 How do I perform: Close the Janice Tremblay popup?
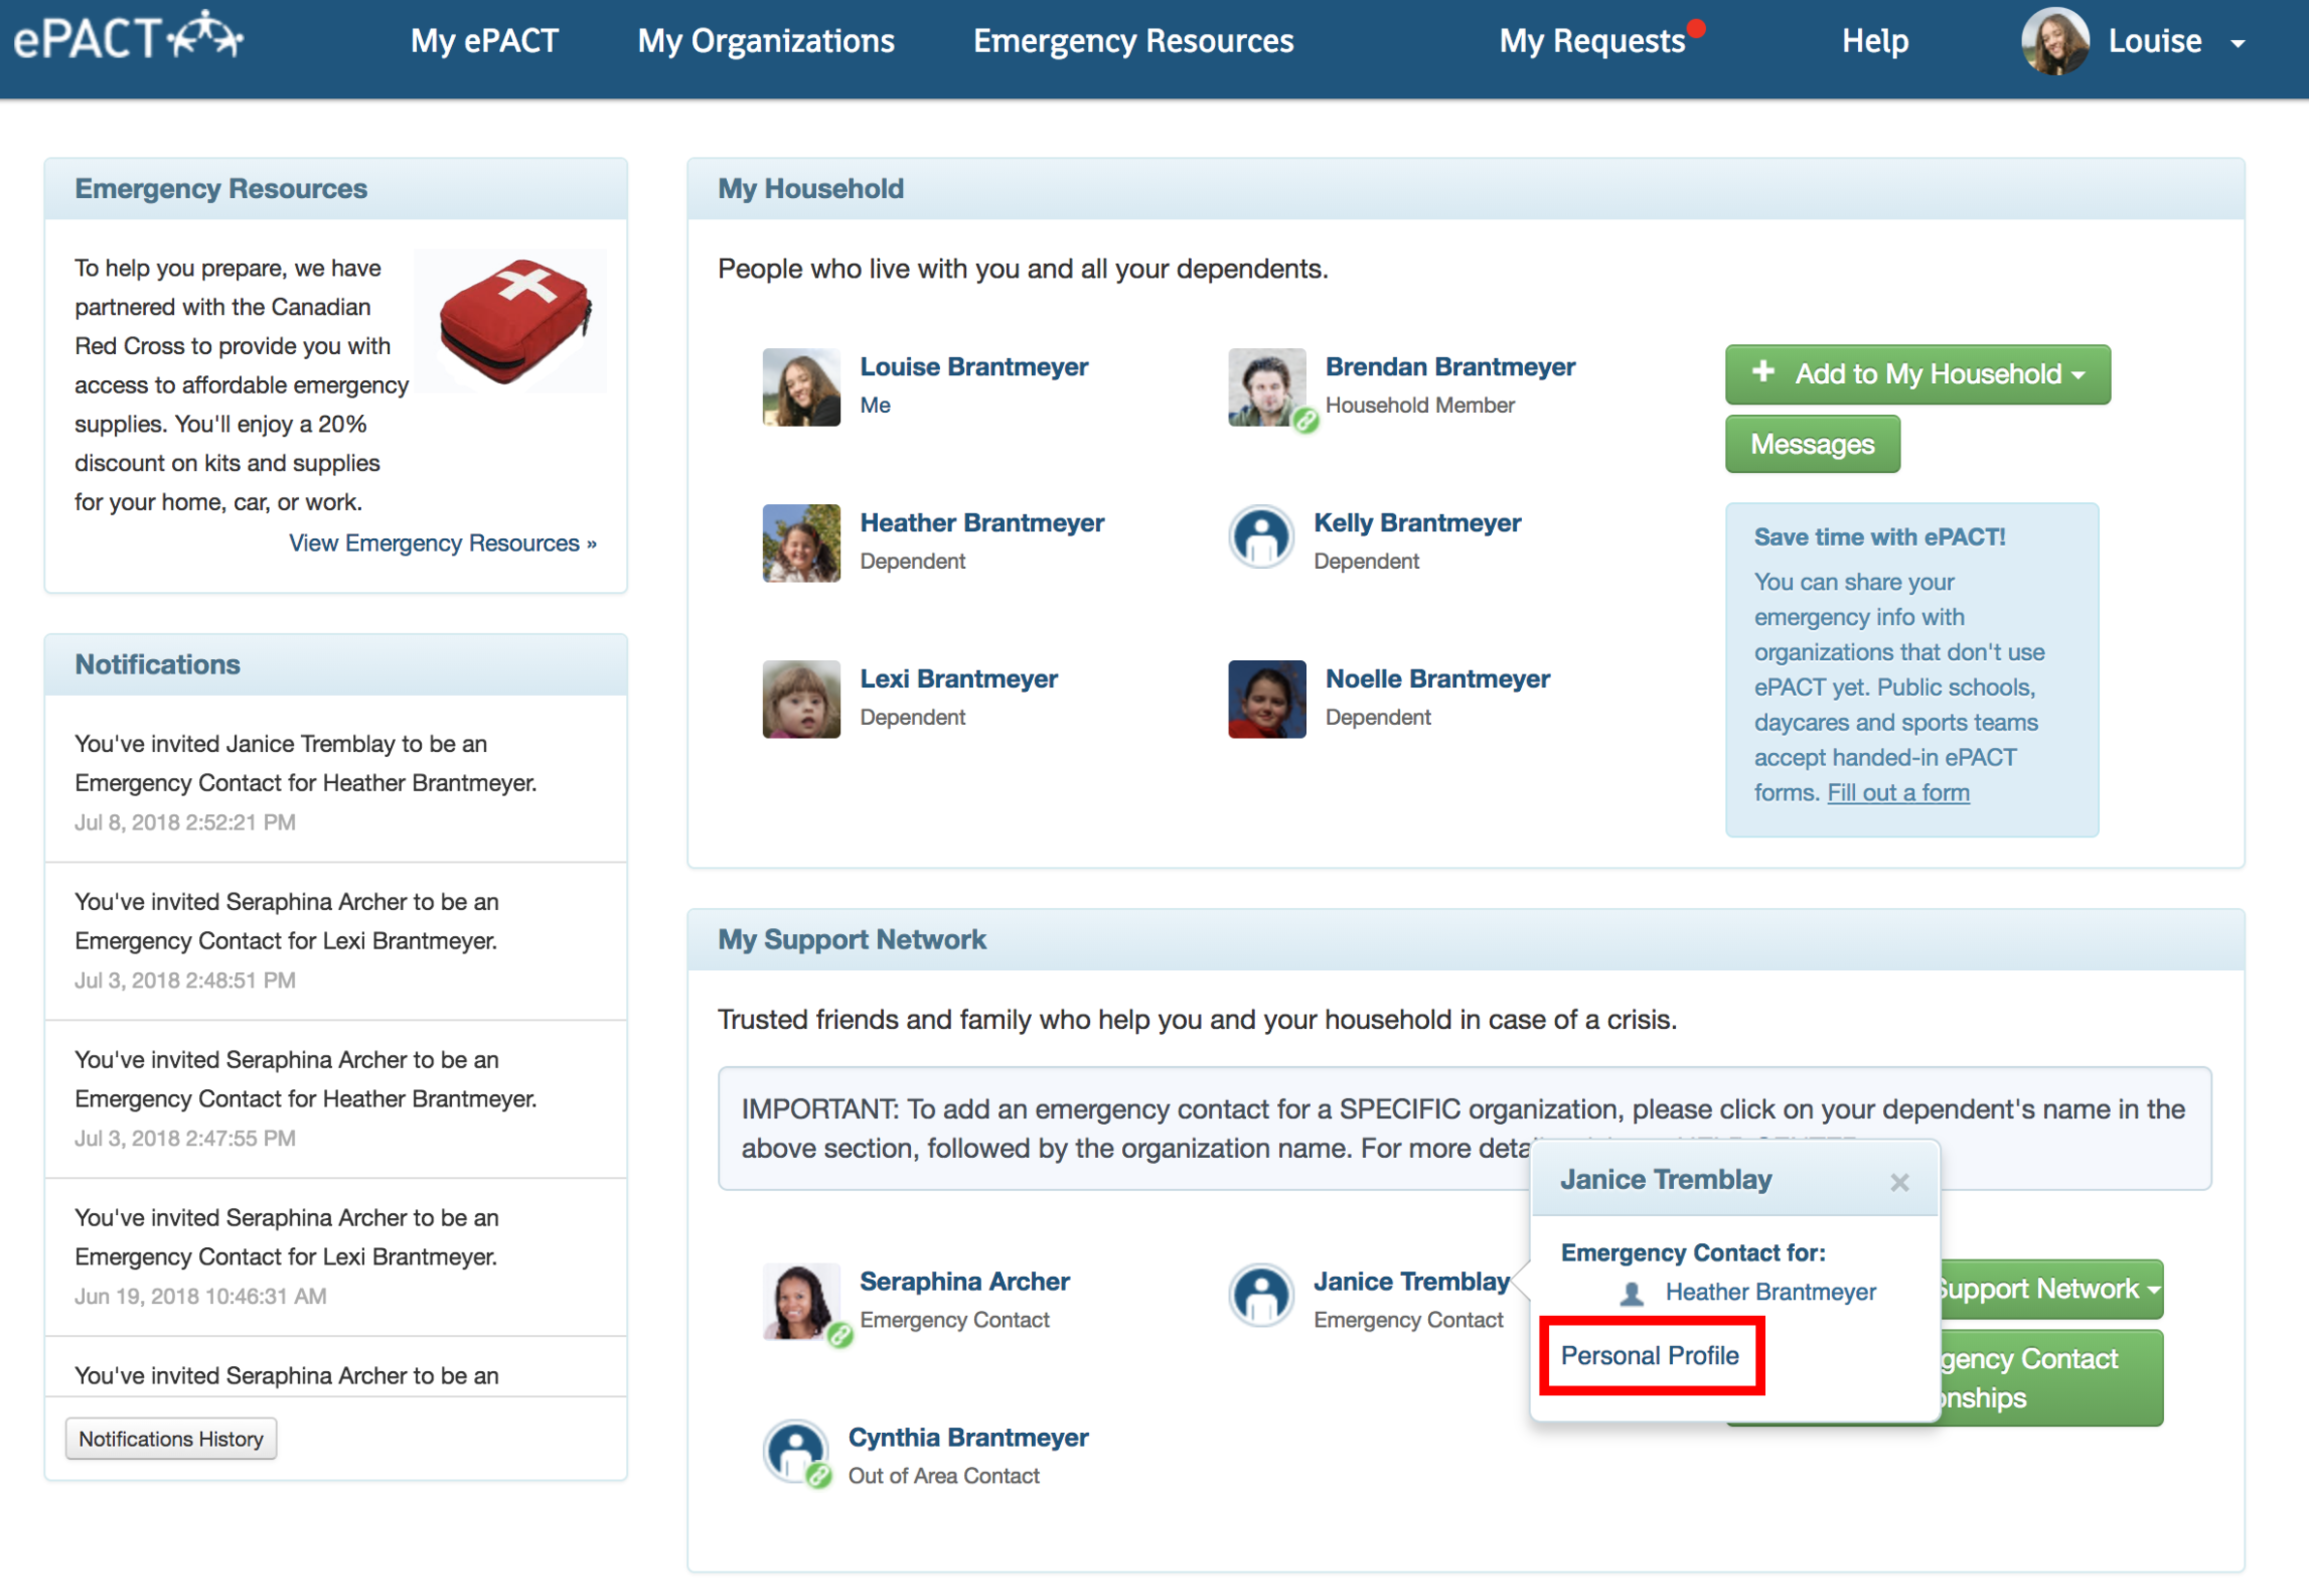[x=1899, y=1183]
